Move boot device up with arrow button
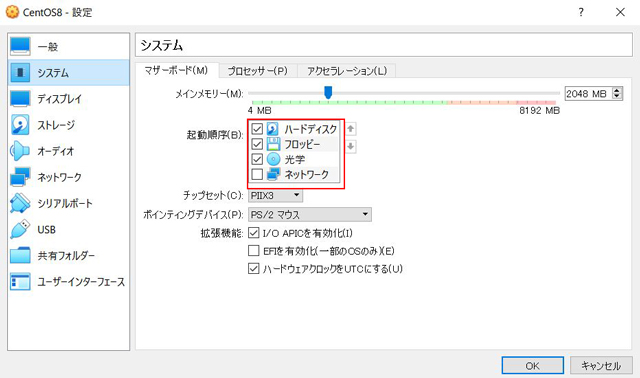The width and height of the screenshot is (640, 378). tap(350, 129)
